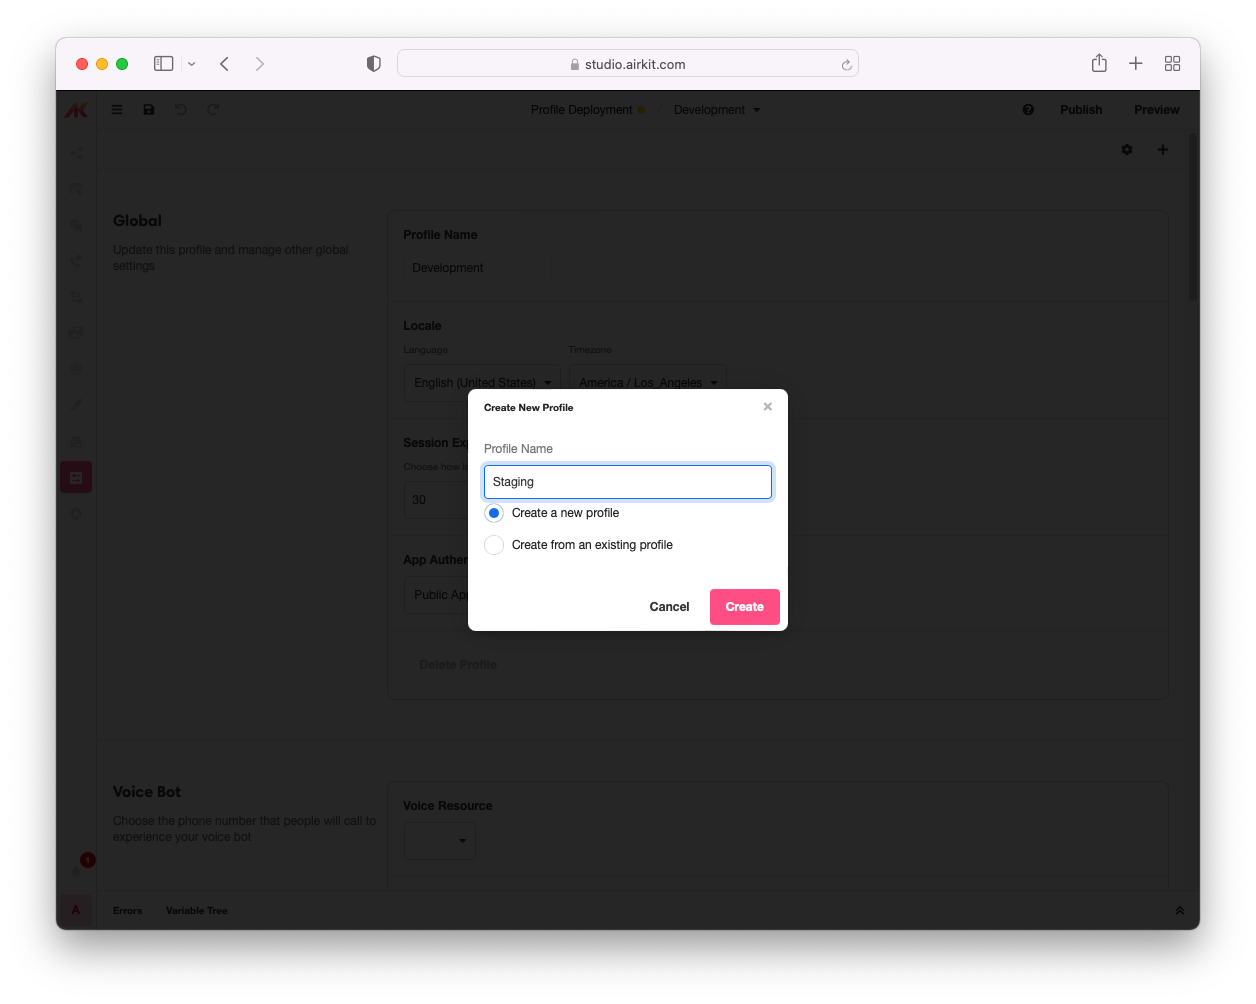Open the media library sidebar icon
The width and height of the screenshot is (1256, 1004).
pos(76,333)
